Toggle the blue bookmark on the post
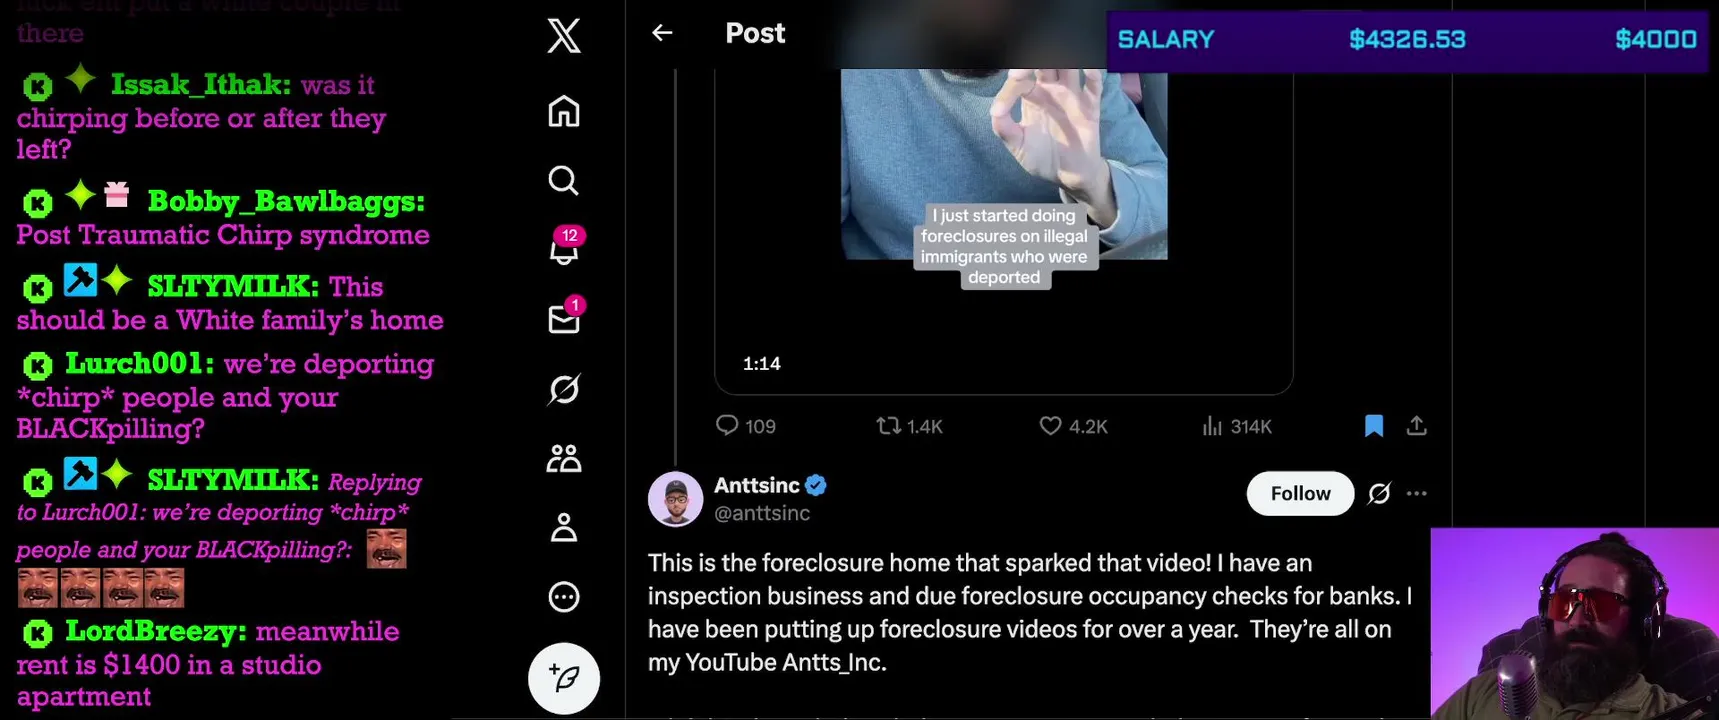The image size is (1719, 720). (x=1374, y=426)
